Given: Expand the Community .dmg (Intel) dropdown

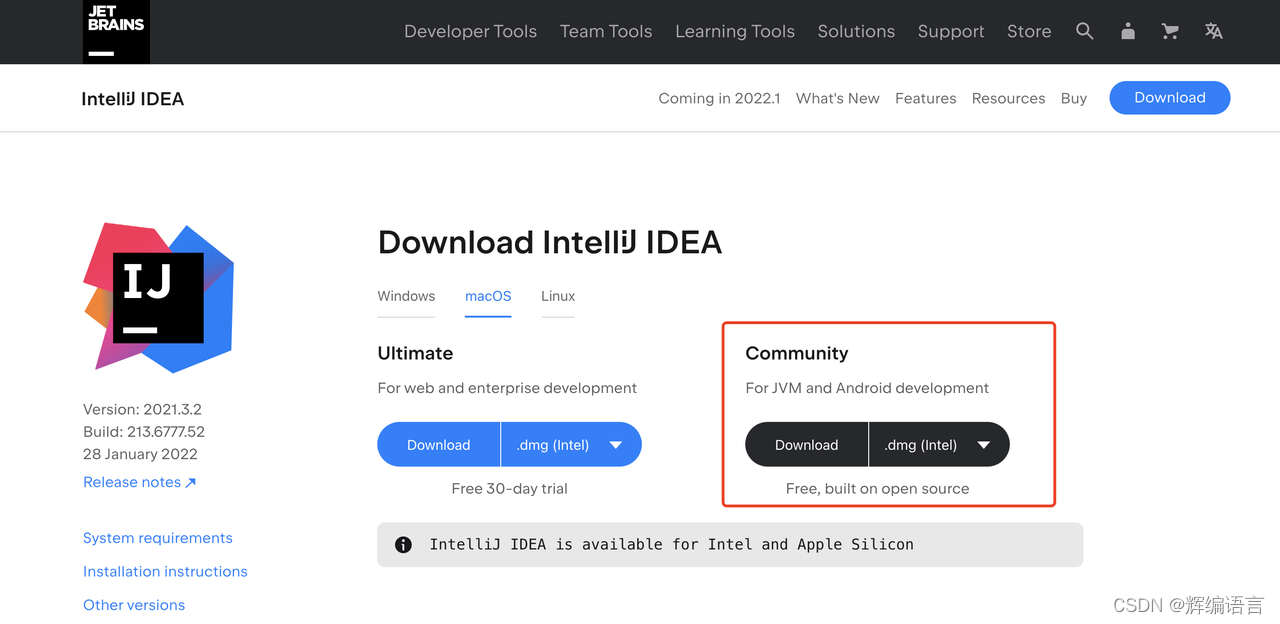Looking at the screenshot, I should pos(939,445).
